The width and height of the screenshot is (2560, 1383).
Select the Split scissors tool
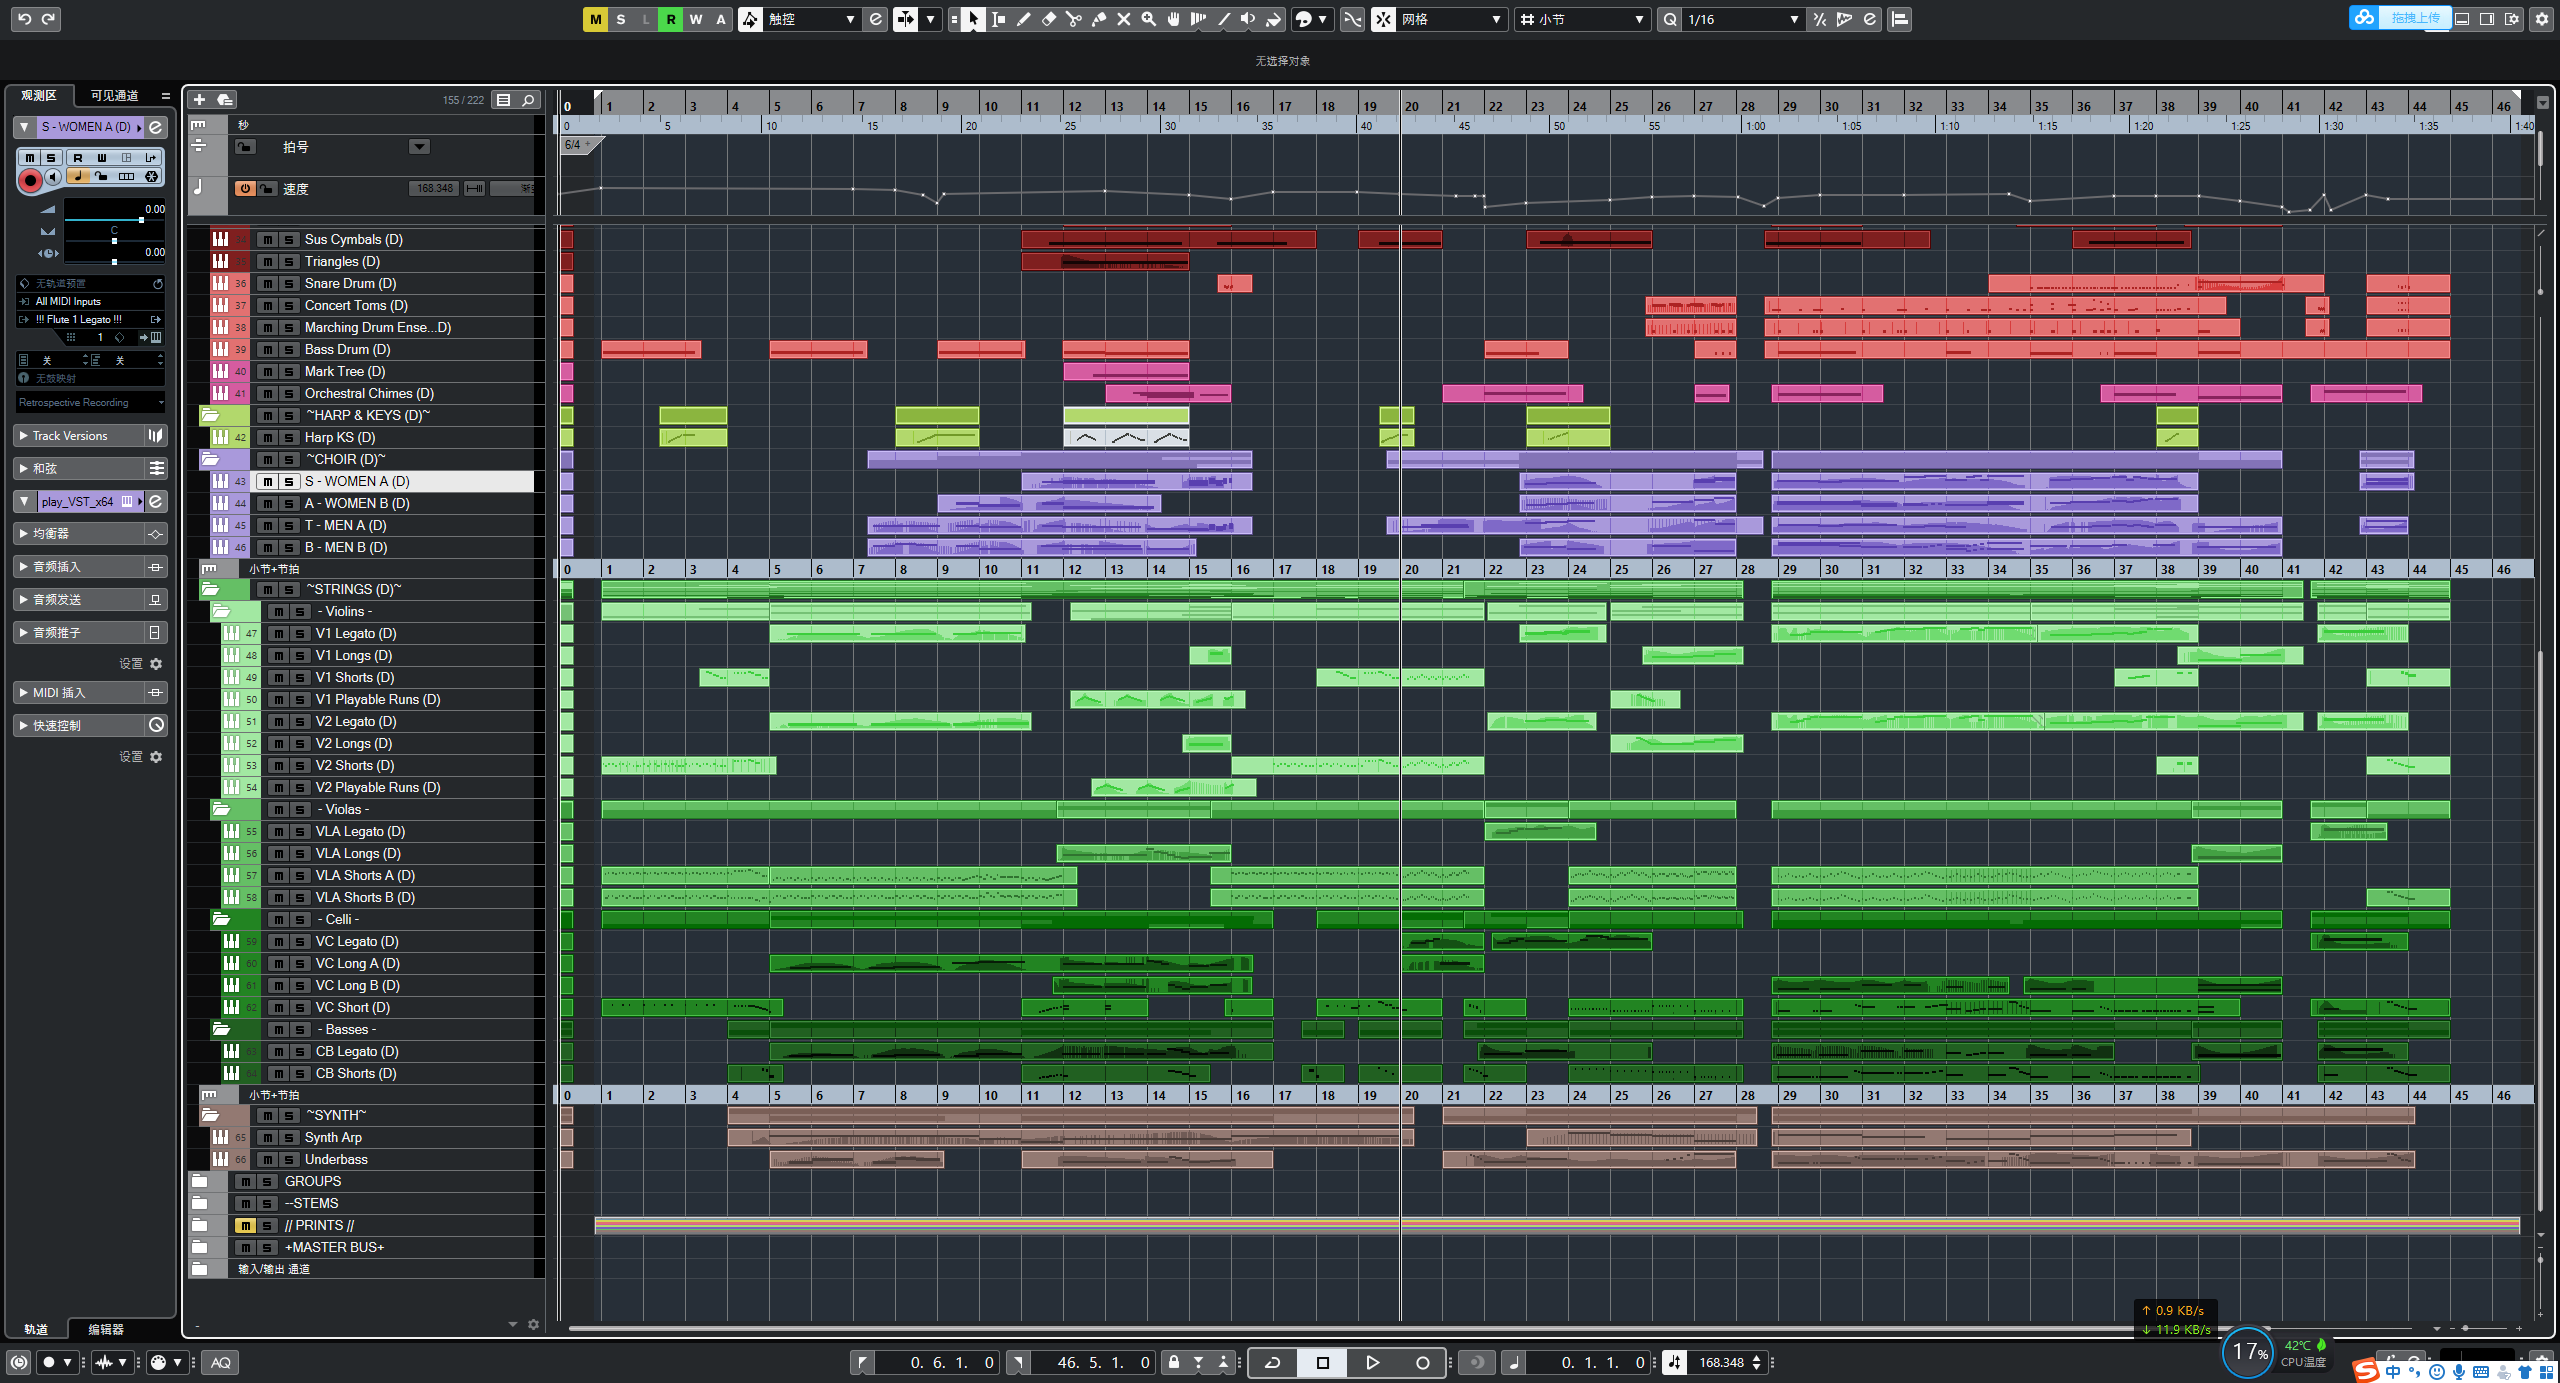click(x=1073, y=19)
